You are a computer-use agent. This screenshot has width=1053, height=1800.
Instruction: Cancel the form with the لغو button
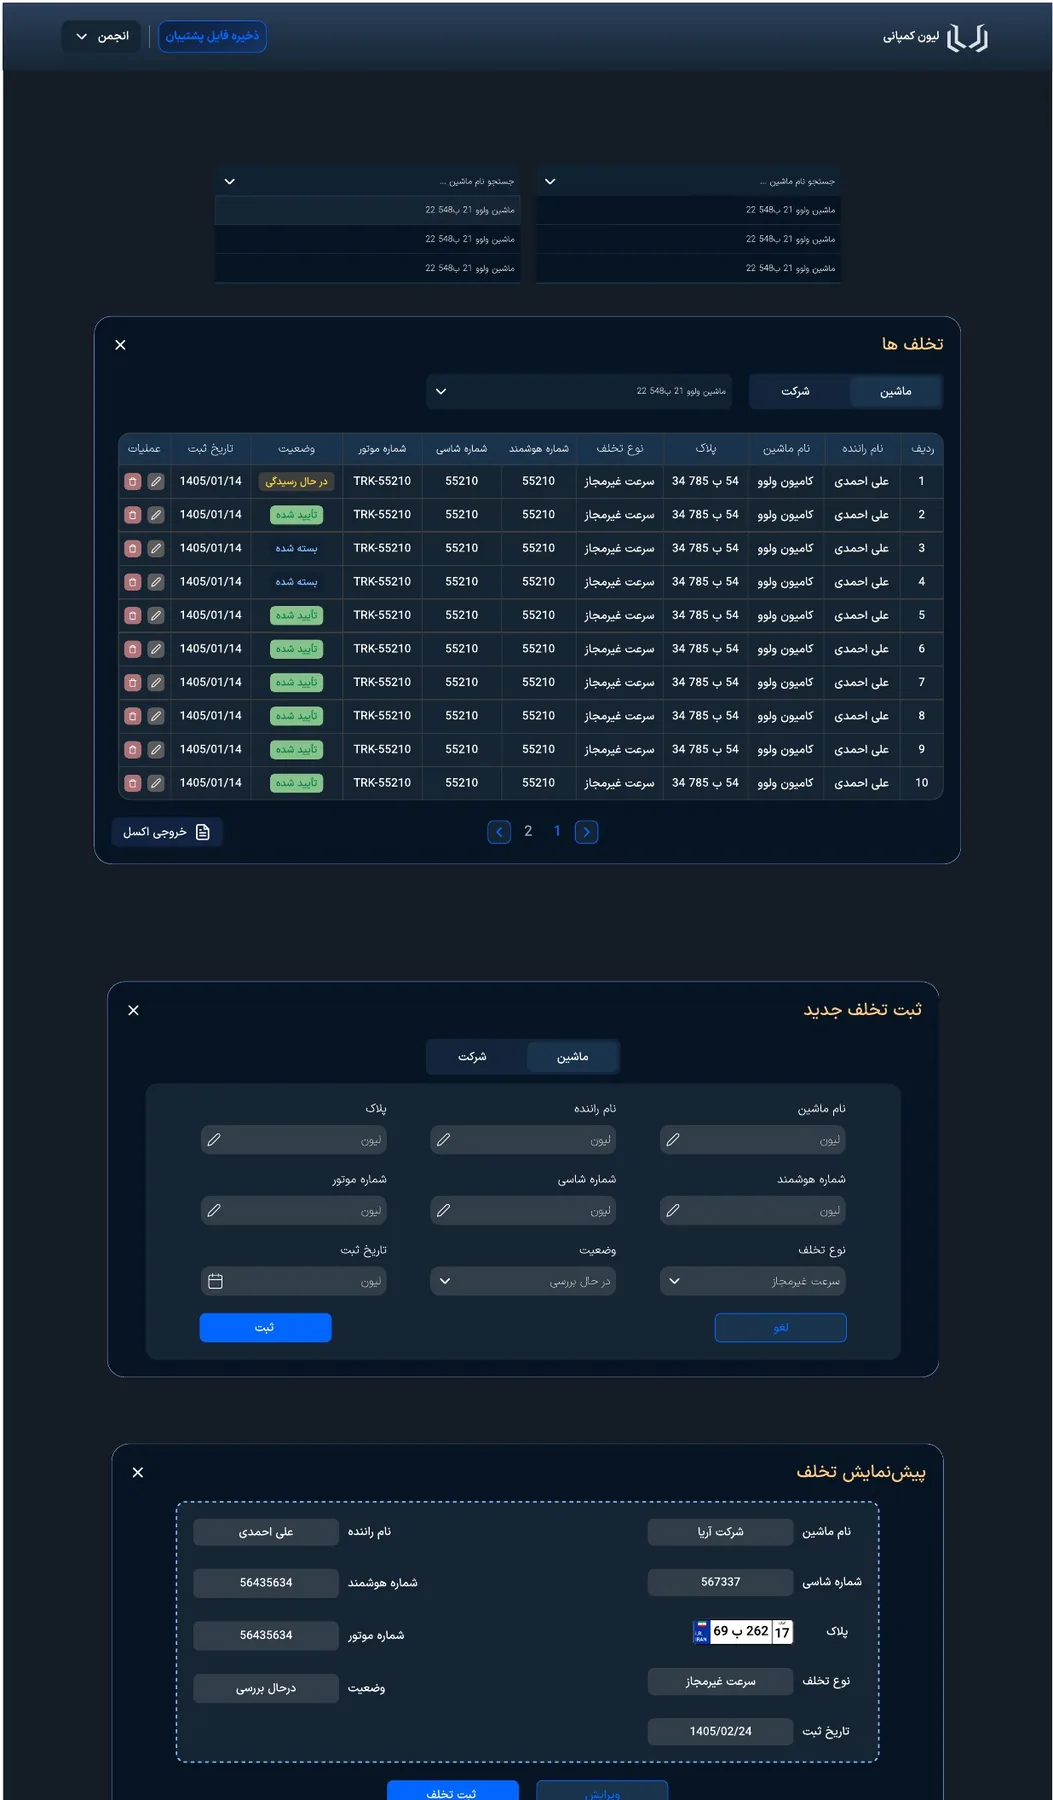781,1328
